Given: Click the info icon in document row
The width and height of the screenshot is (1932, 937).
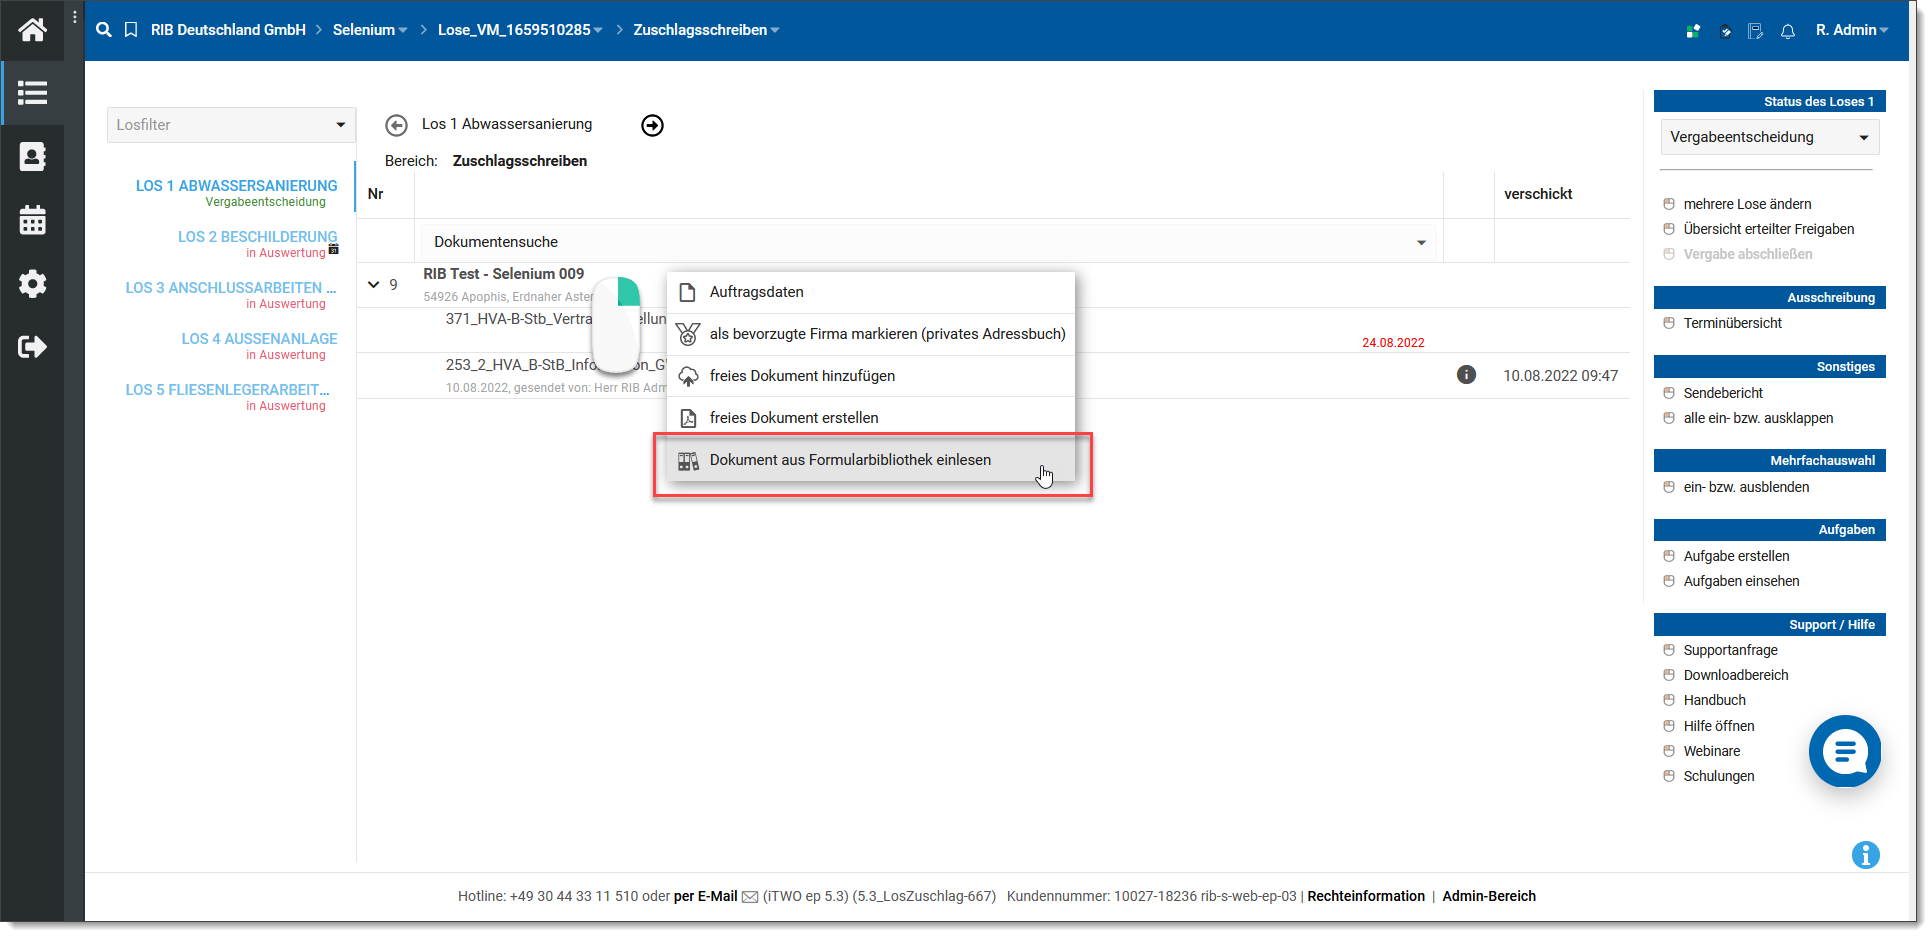Looking at the screenshot, I should pyautogui.click(x=1466, y=375).
